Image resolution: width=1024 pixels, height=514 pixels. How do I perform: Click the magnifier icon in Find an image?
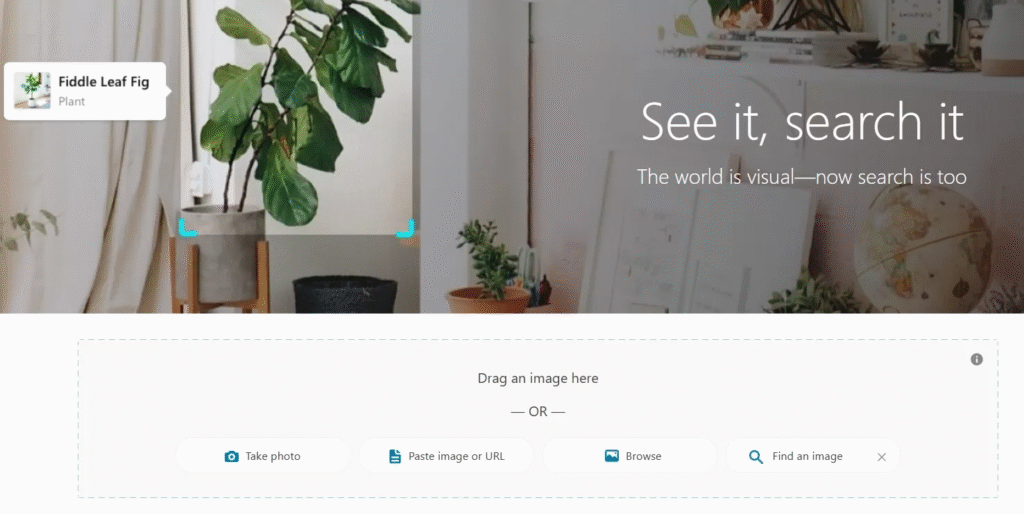tap(756, 457)
